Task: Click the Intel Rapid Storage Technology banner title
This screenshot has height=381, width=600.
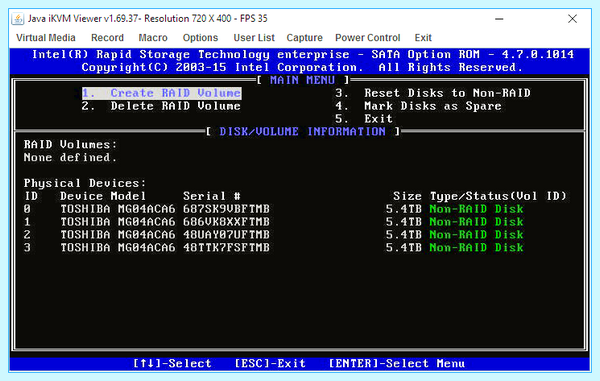Action: tap(303, 55)
